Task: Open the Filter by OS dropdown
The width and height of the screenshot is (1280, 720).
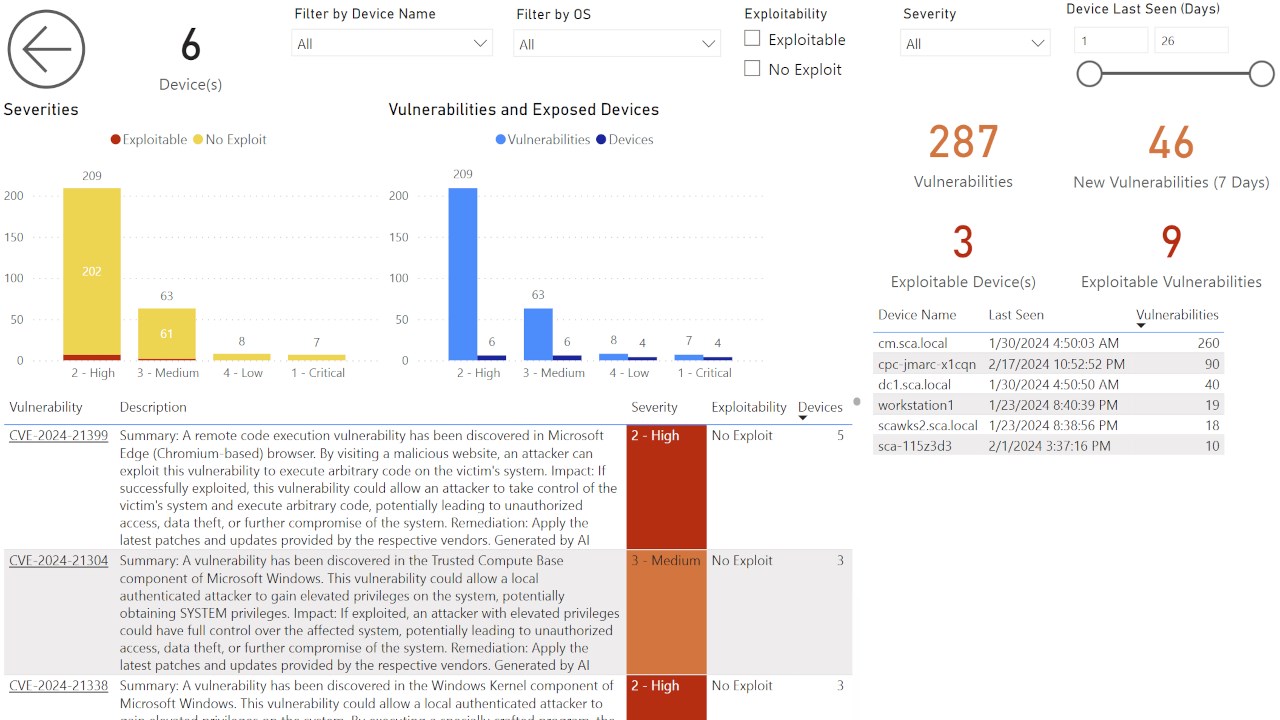Action: (617, 43)
